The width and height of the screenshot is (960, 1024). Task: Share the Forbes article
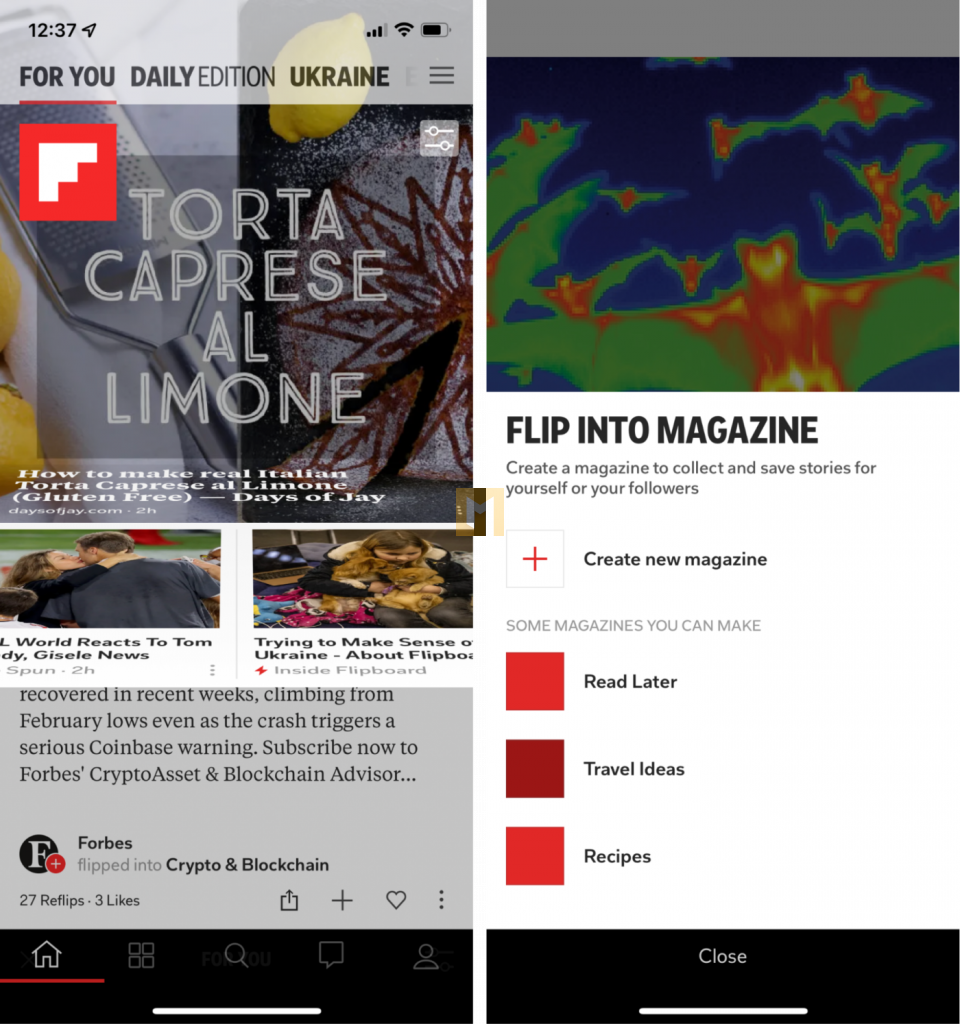289,900
